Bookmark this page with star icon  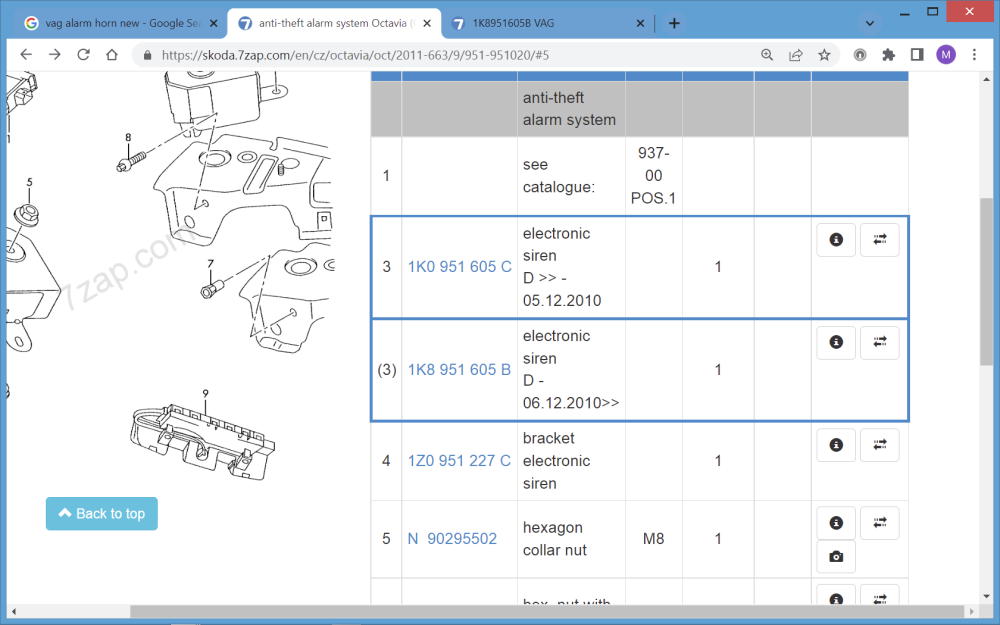(824, 55)
